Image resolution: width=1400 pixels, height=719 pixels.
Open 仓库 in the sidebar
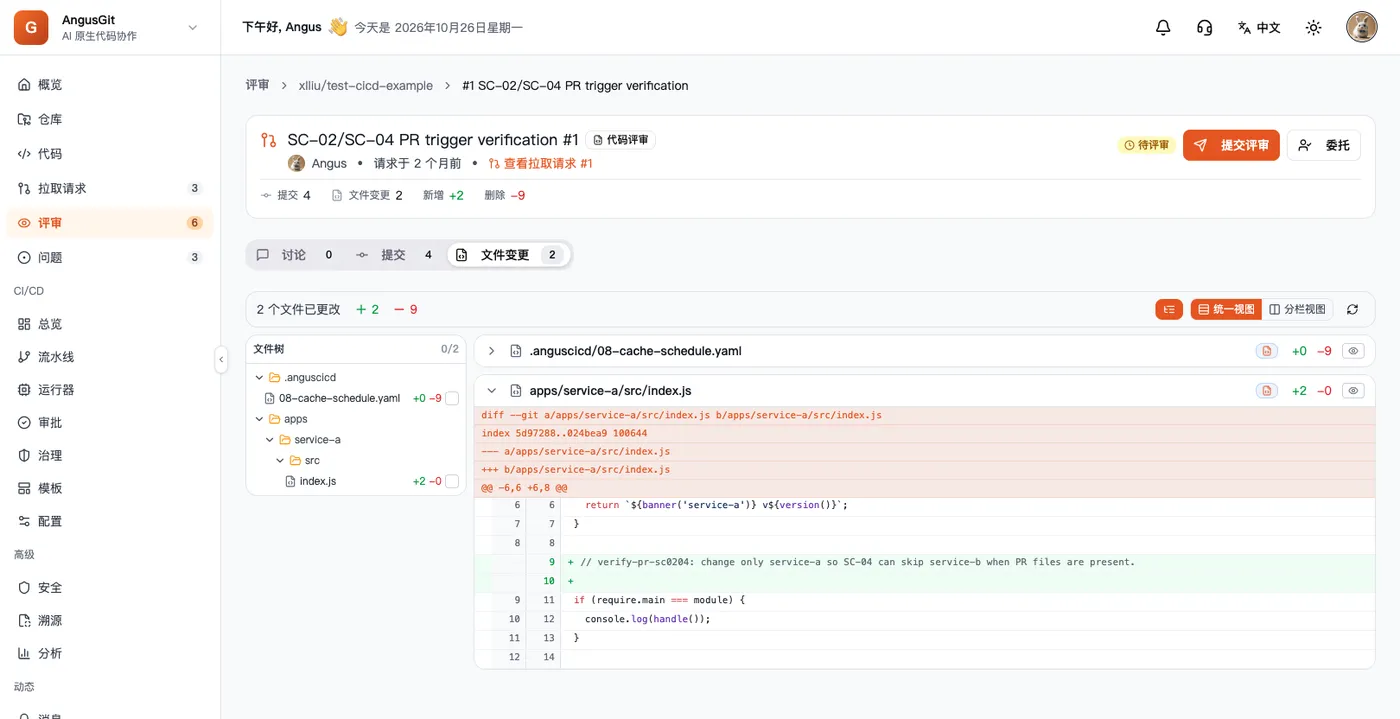(110, 119)
